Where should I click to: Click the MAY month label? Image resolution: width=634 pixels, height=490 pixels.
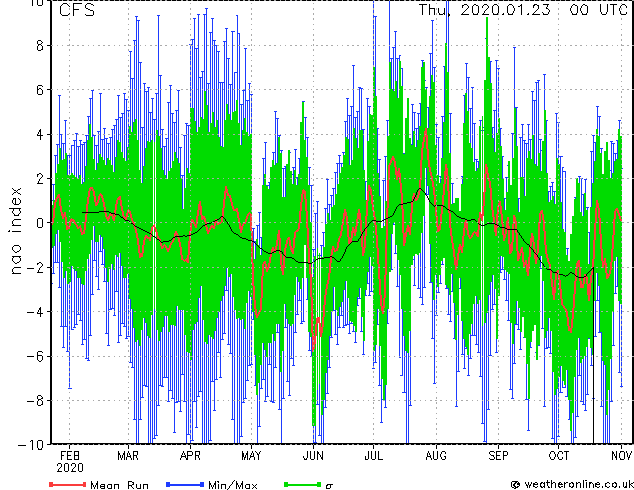pyautogui.click(x=251, y=456)
